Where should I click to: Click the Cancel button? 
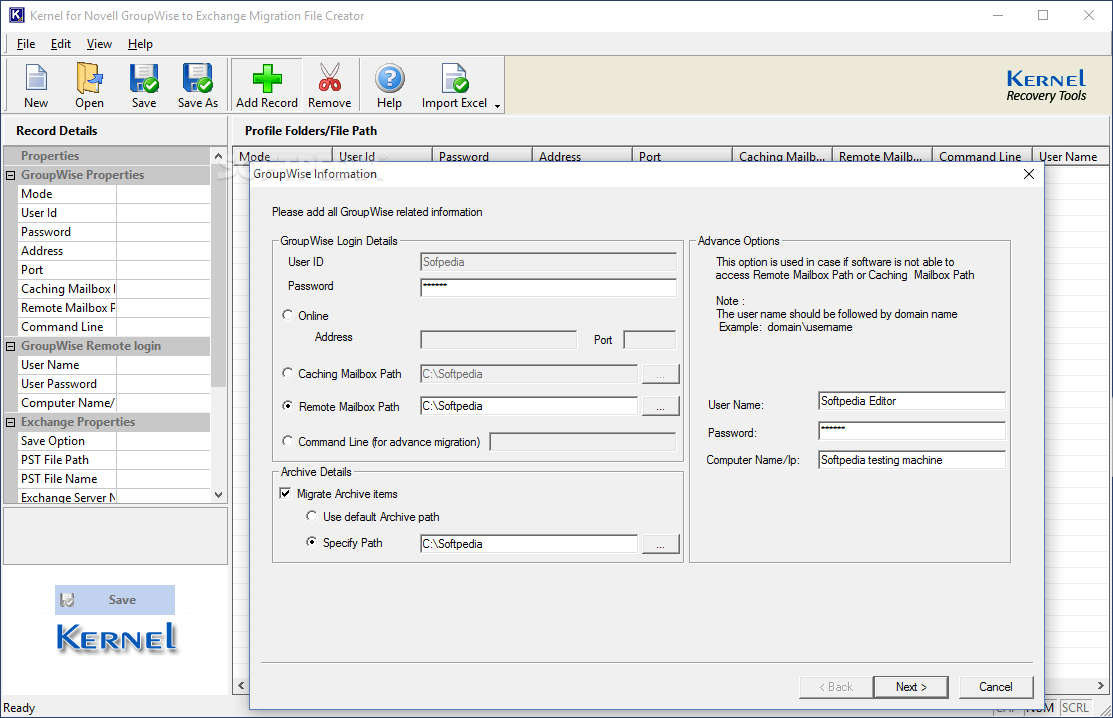point(995,687)
